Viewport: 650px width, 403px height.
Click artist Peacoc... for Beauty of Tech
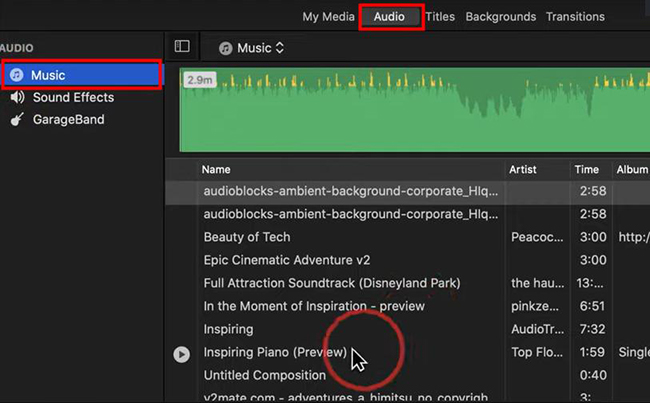(x=537, y=237)
